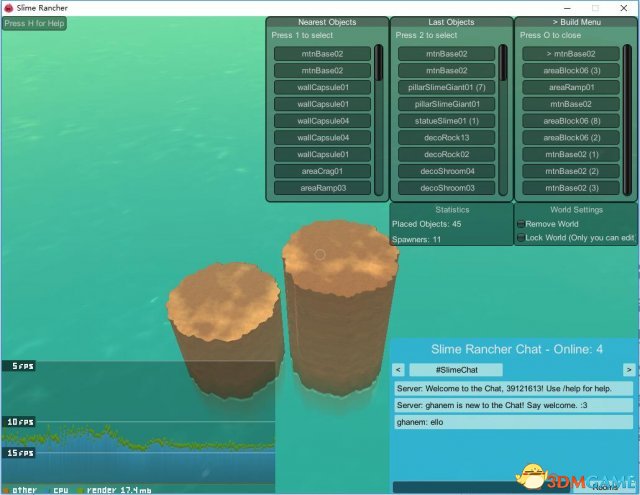The width and height of the screenshot is (640, 495).
Task: Click the 'Slime Rancher Chat - Online: 4' title
Action: coord(517,349)
